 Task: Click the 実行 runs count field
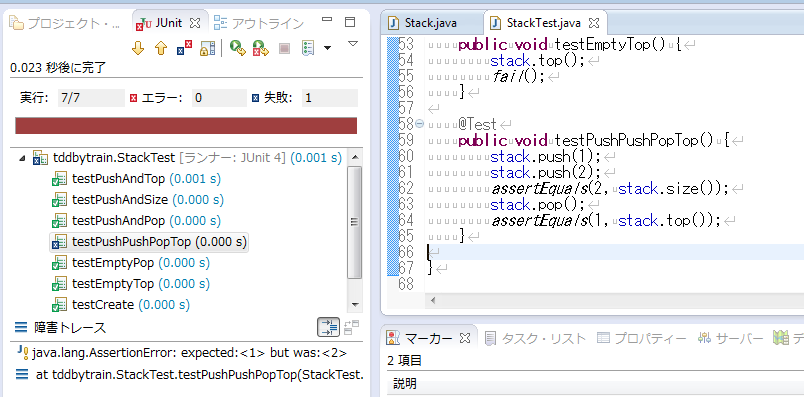coord(90,98)
